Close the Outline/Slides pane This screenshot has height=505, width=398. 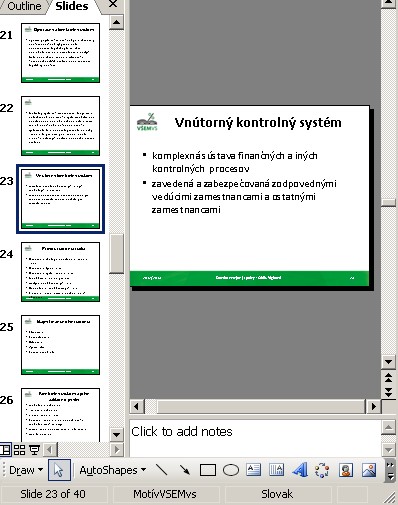(113, 4)
